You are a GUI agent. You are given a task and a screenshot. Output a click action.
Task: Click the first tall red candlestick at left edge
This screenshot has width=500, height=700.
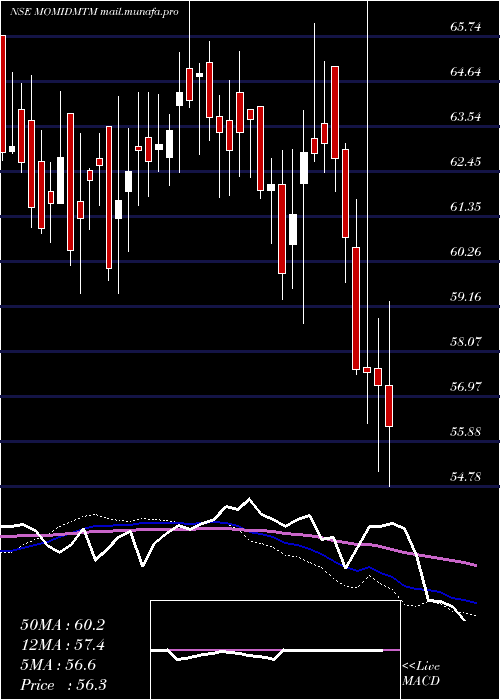3,94
